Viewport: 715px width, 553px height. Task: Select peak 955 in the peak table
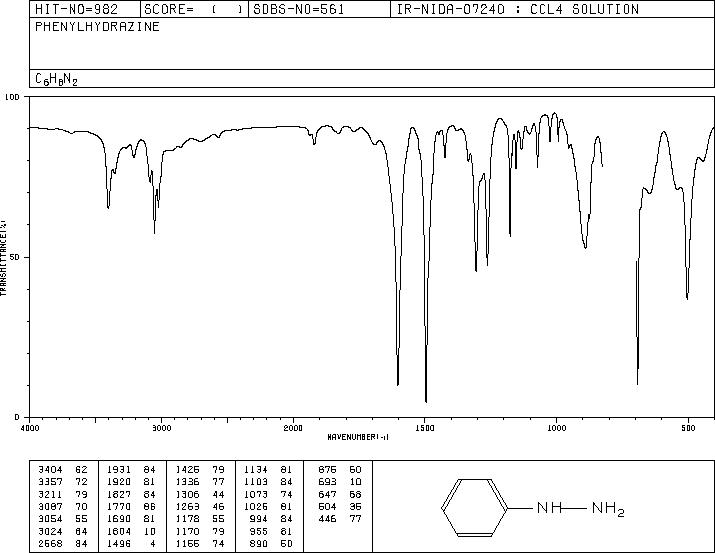(272, 531)
